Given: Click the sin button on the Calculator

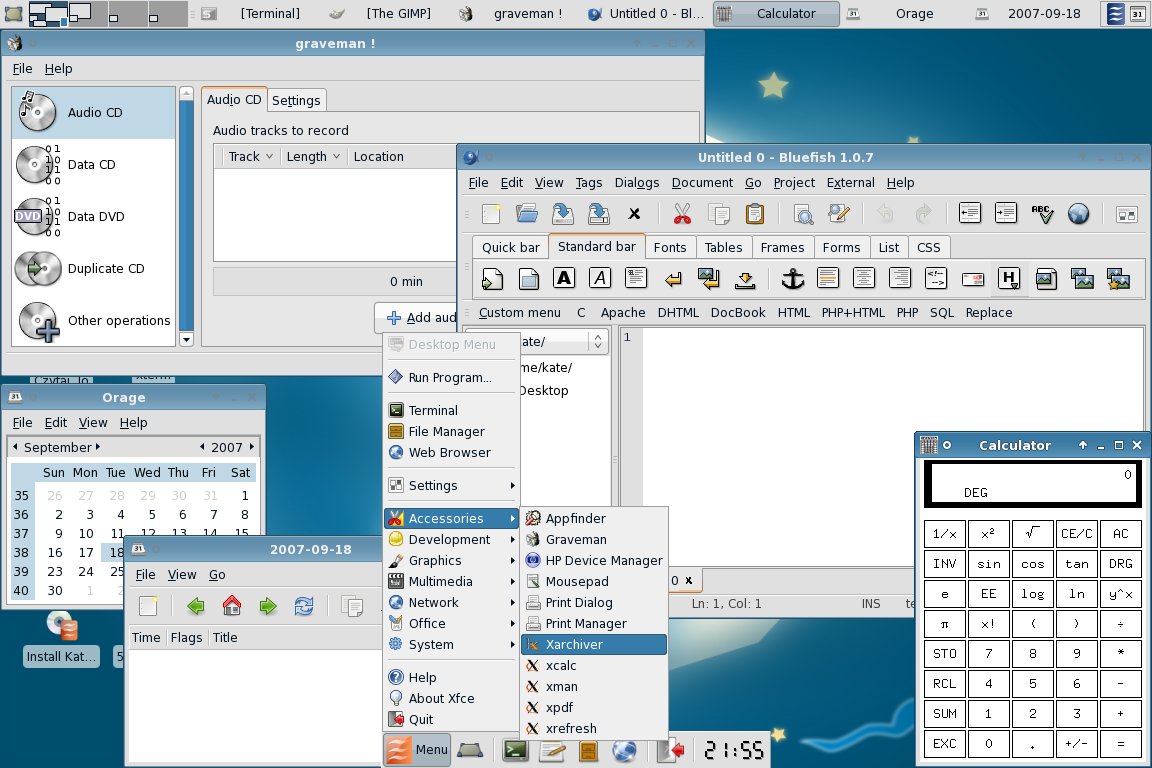Looking at the screenshot, I should tap(988, 564).
